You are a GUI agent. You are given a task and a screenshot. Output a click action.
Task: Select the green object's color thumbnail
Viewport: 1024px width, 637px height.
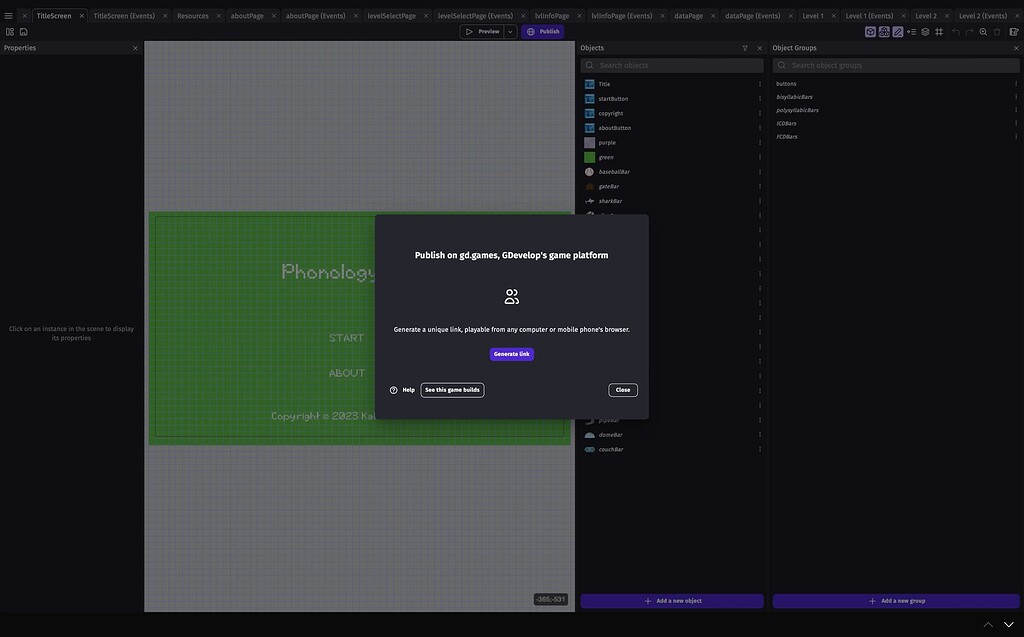(x=587, y=156)
